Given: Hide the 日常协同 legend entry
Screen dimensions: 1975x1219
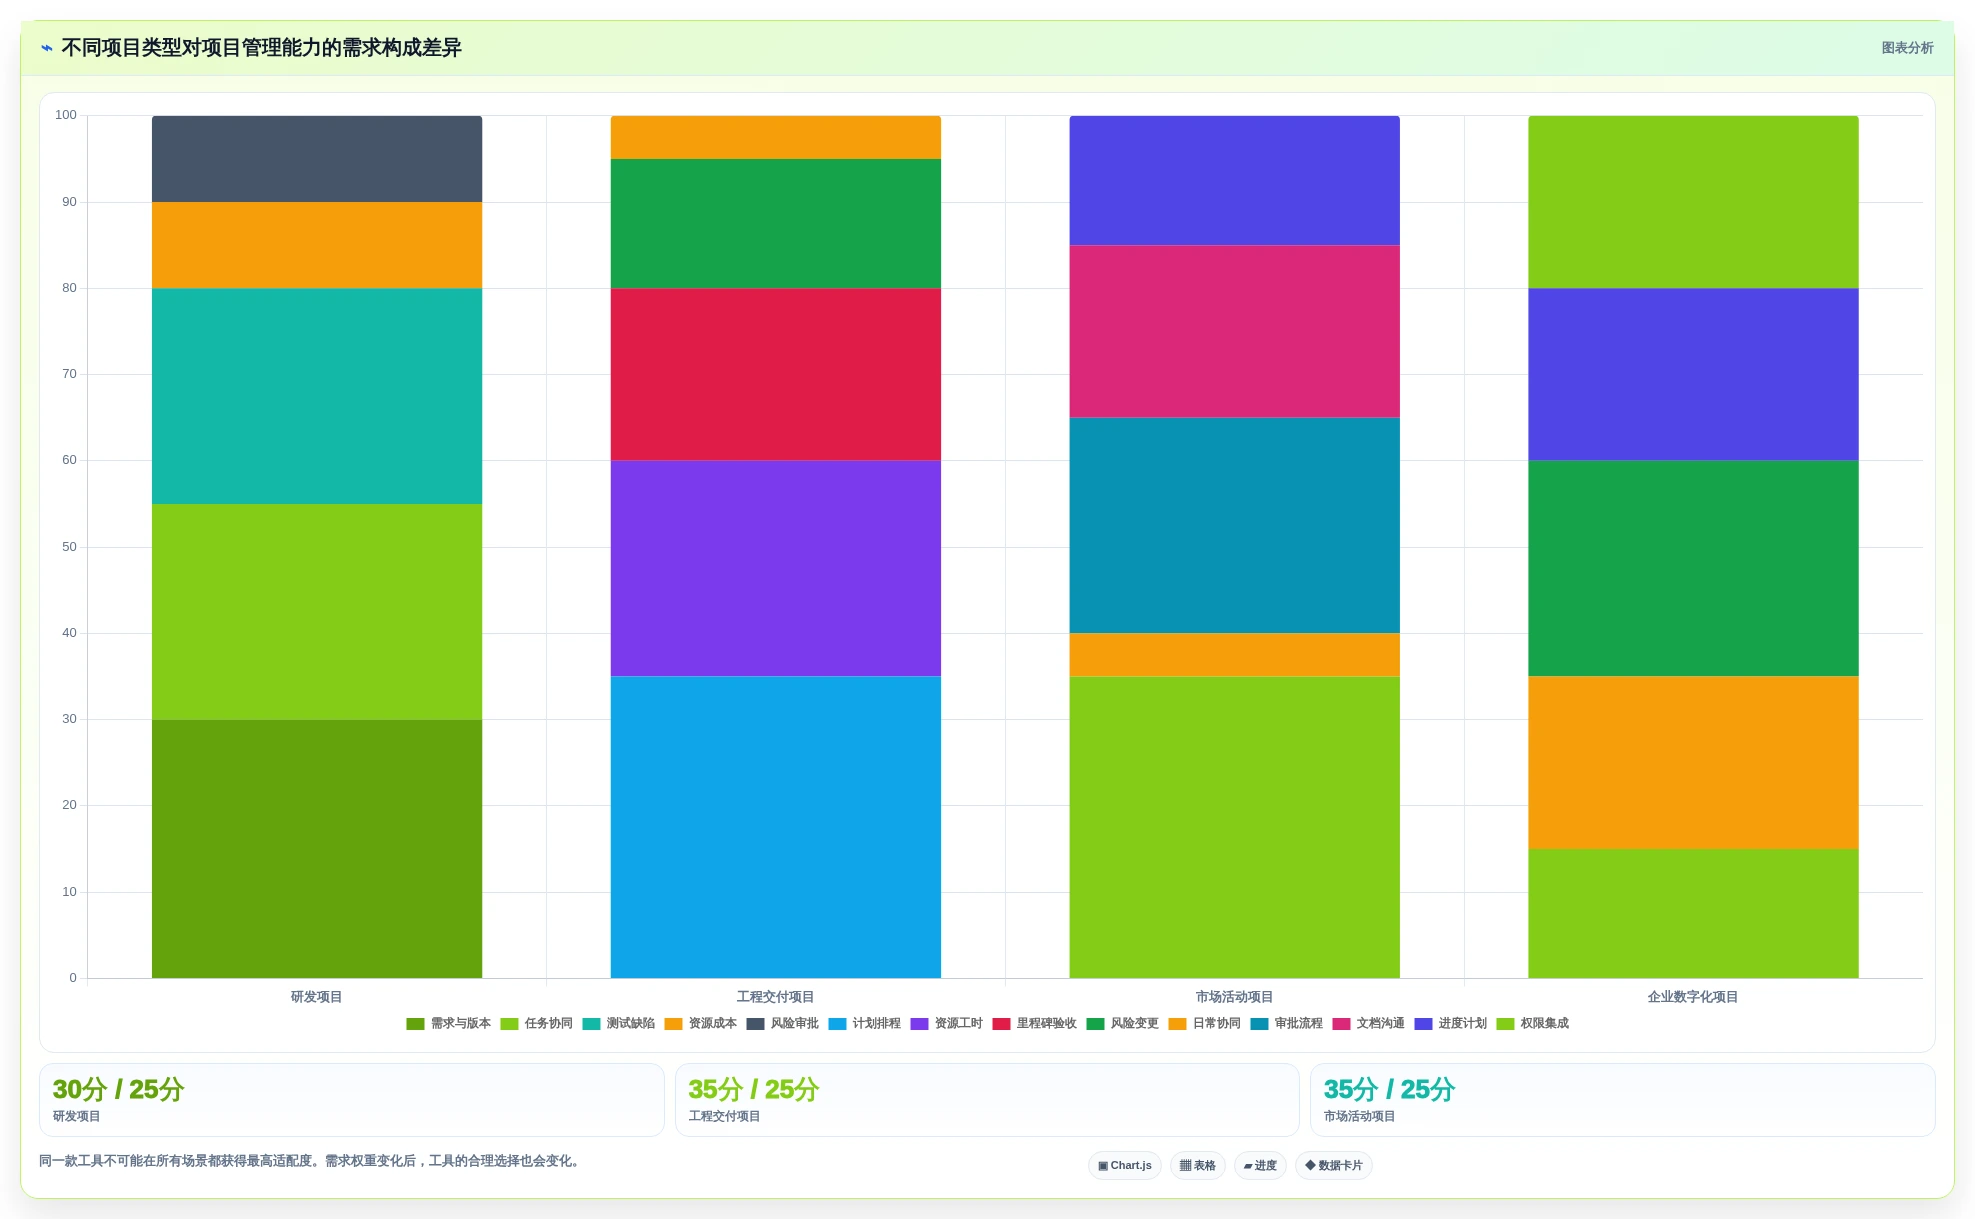Looking at the screenshot, I should point(1204,1024).
